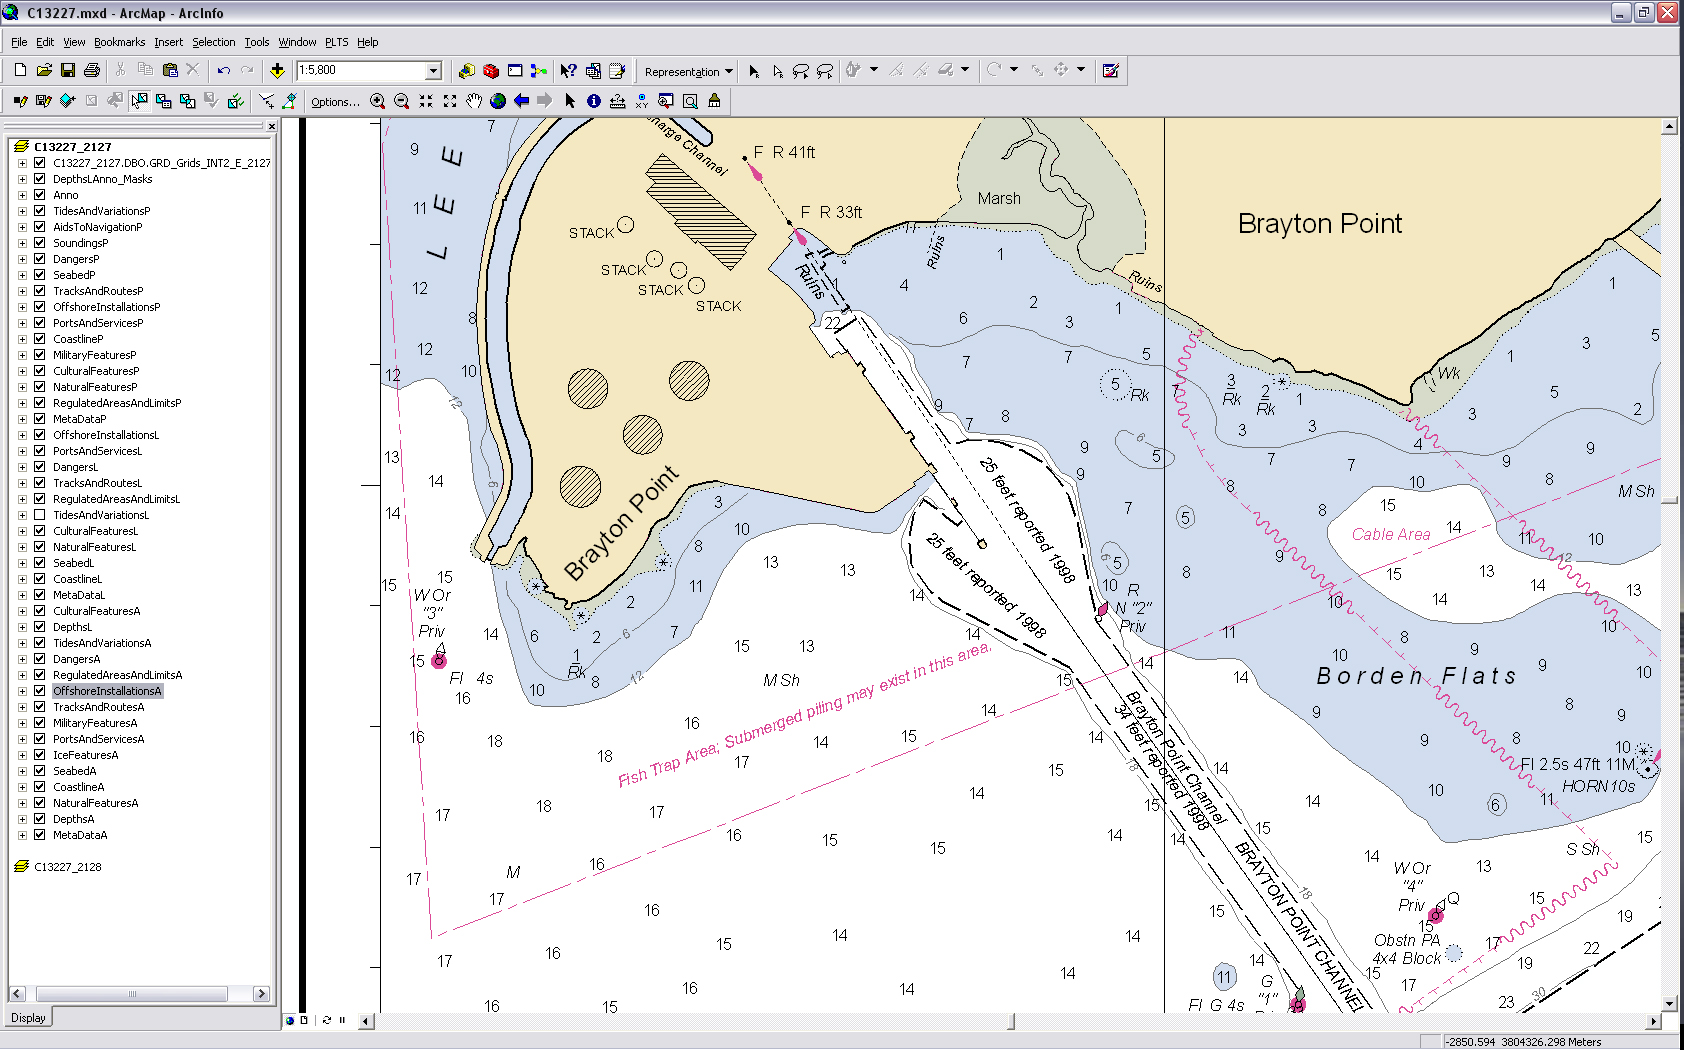Open the map scale dropdown

[x=431, y=70]
